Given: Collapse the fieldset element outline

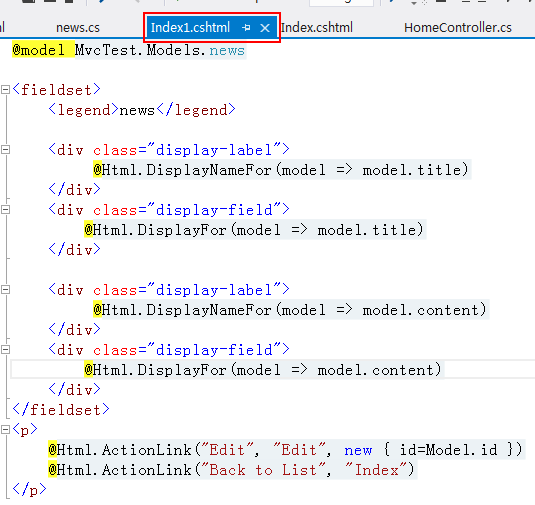Looking at the screenshot, I should tap(5, 90).
